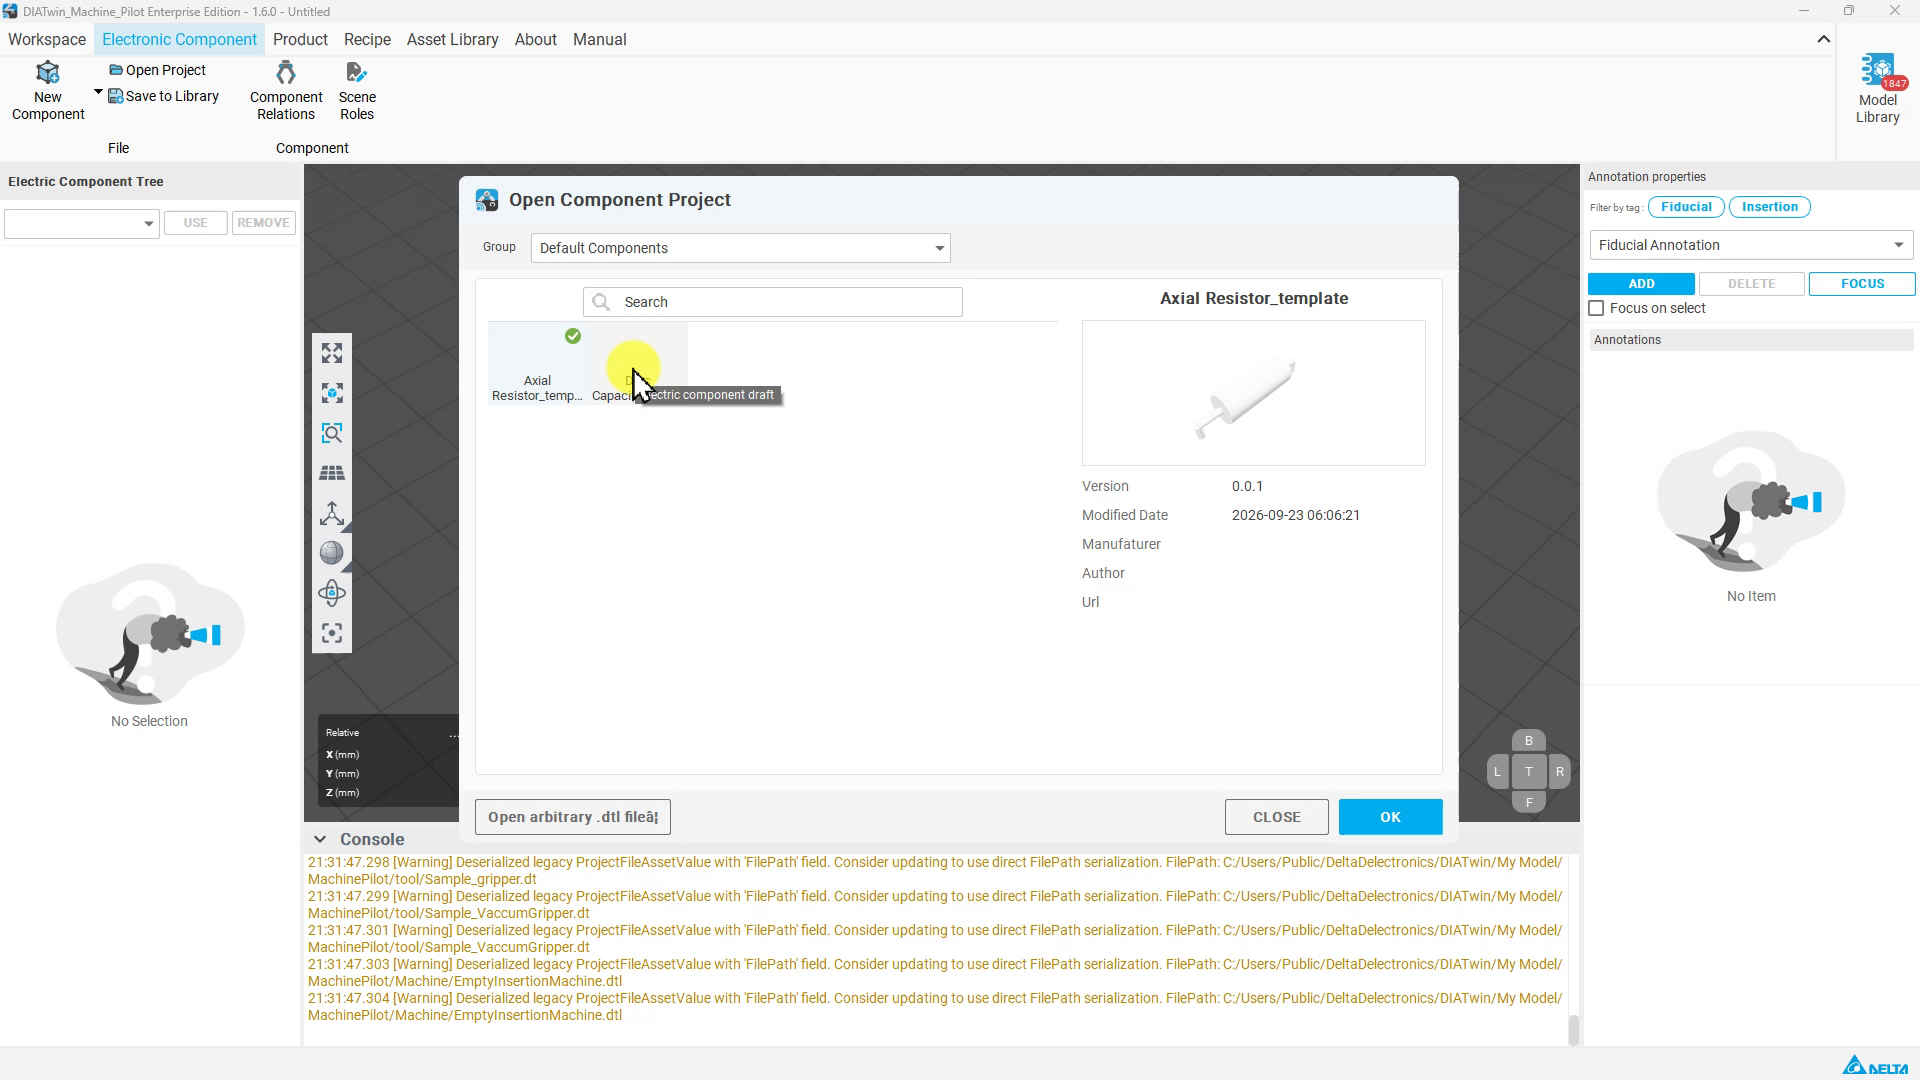Open the Product tab
Image resolution: width=1920 pixels, height=1080 pixels.
pos(300,39)
